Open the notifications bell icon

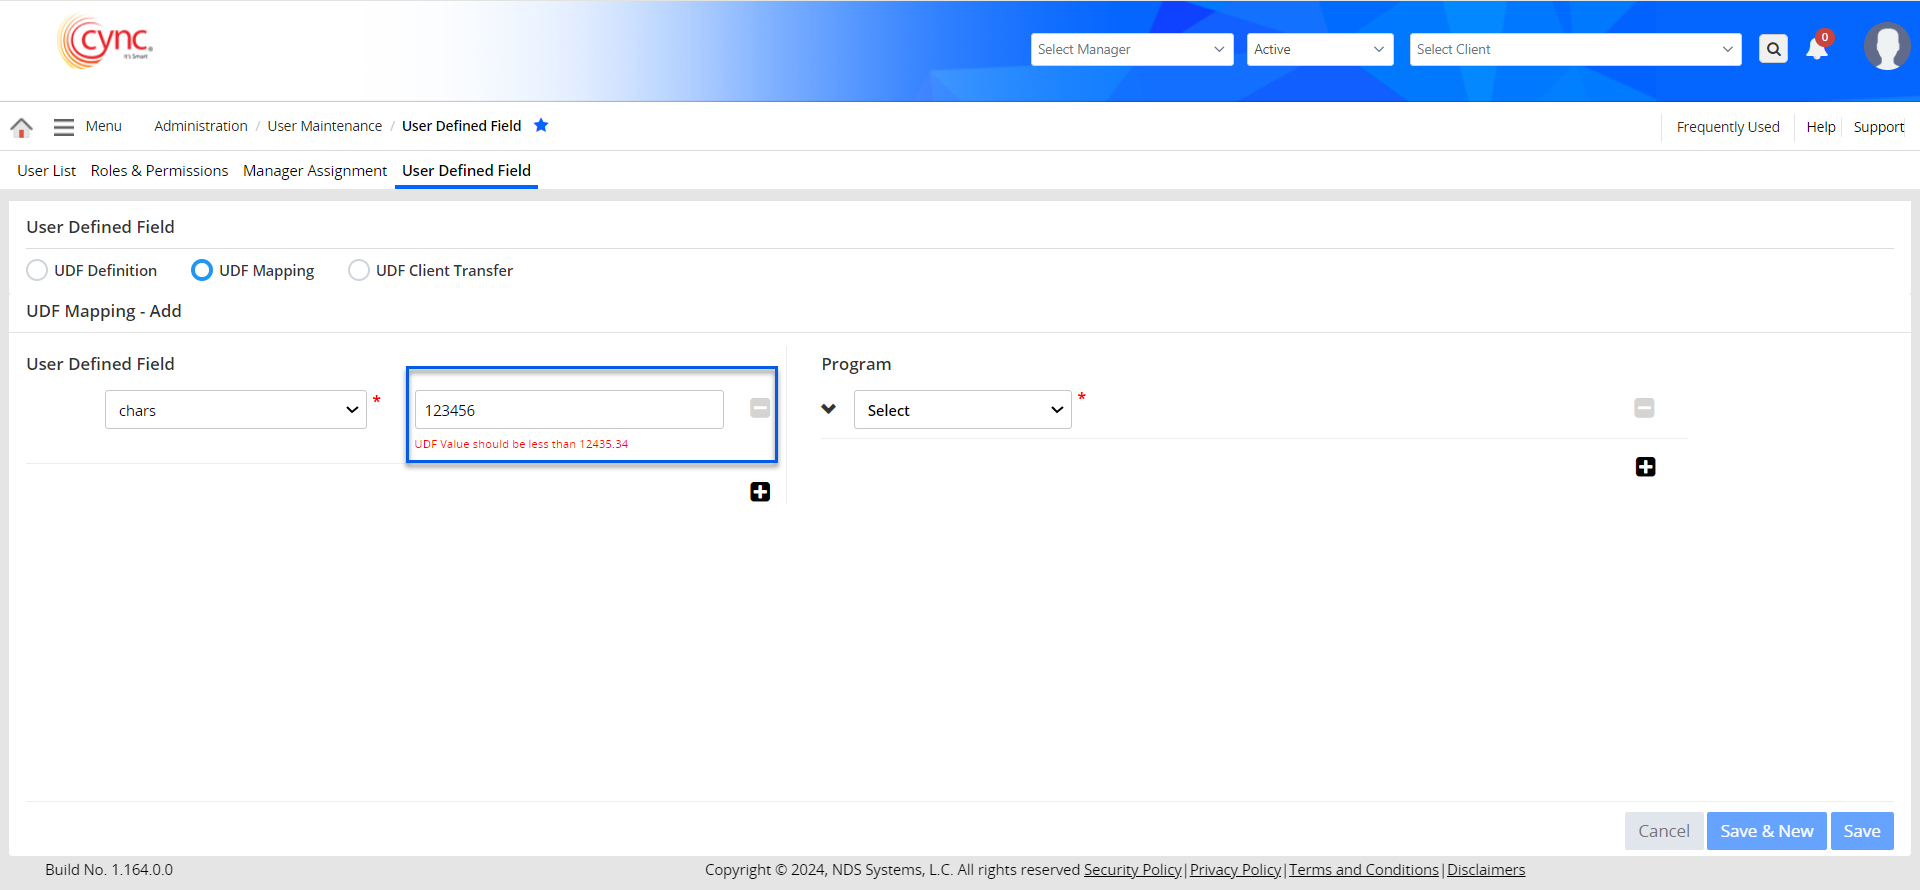[1817, 49]
